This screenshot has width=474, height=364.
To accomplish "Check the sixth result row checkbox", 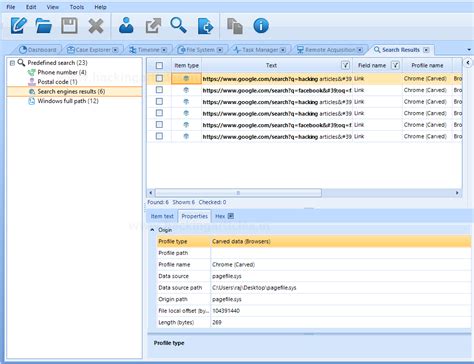I will click(x=159, y=136).
